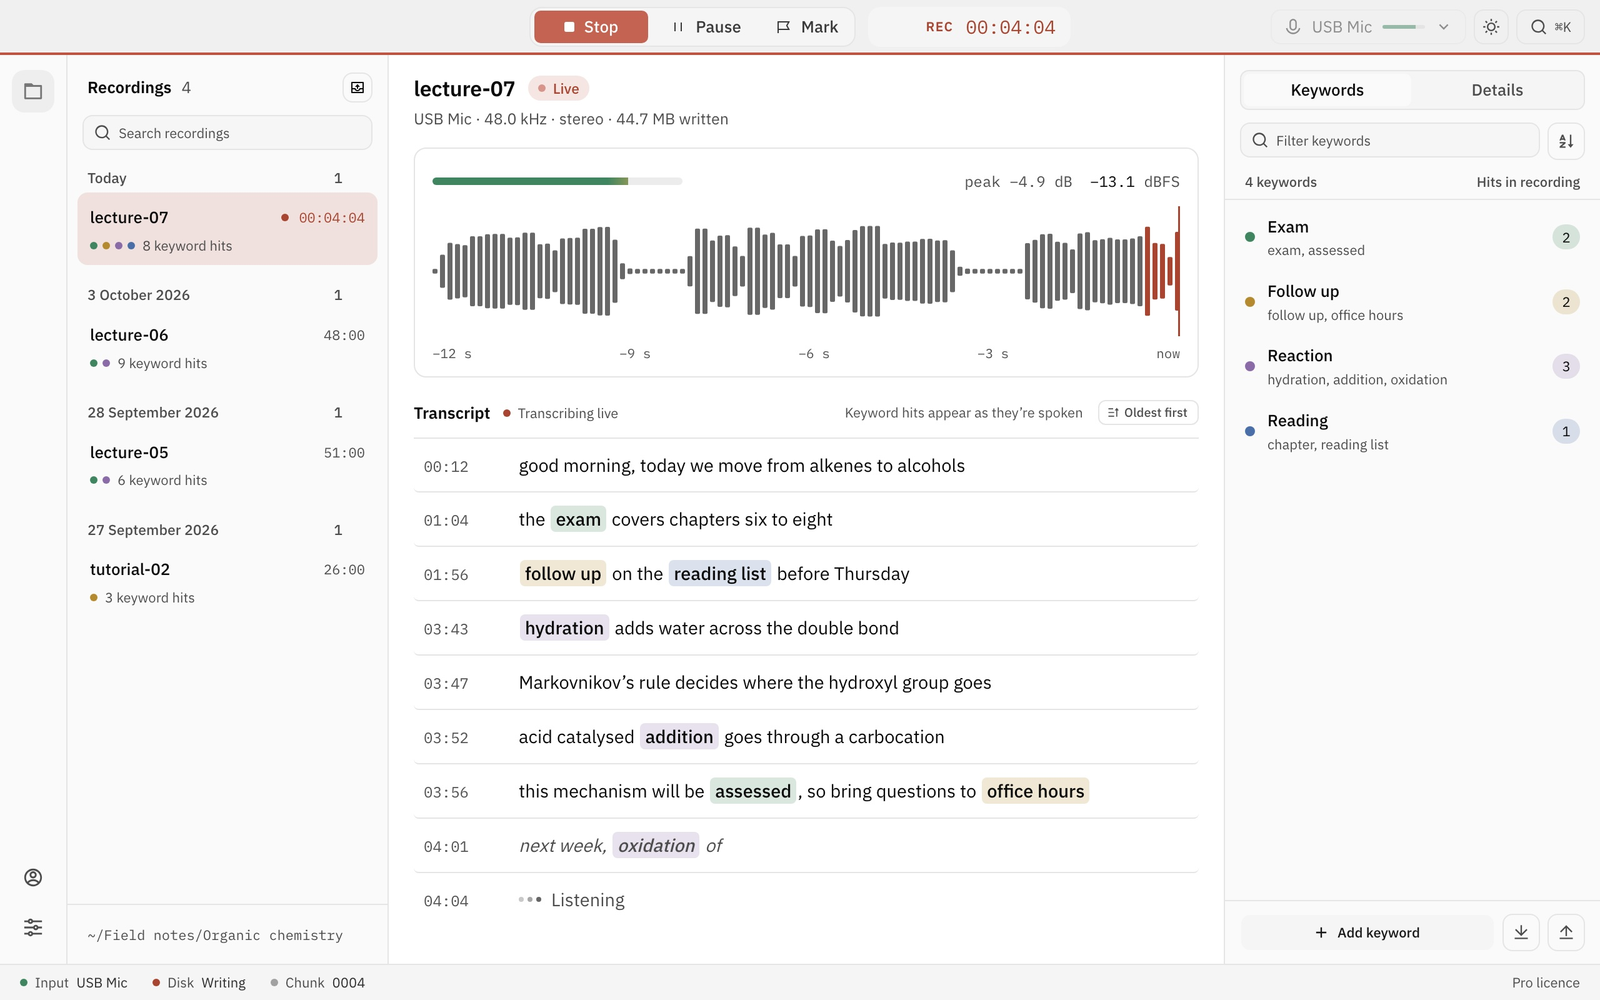This screenshot has width=1600, height=1000.
Task: Click the 03:47 transcript timestamp
Action: (446, 684)
